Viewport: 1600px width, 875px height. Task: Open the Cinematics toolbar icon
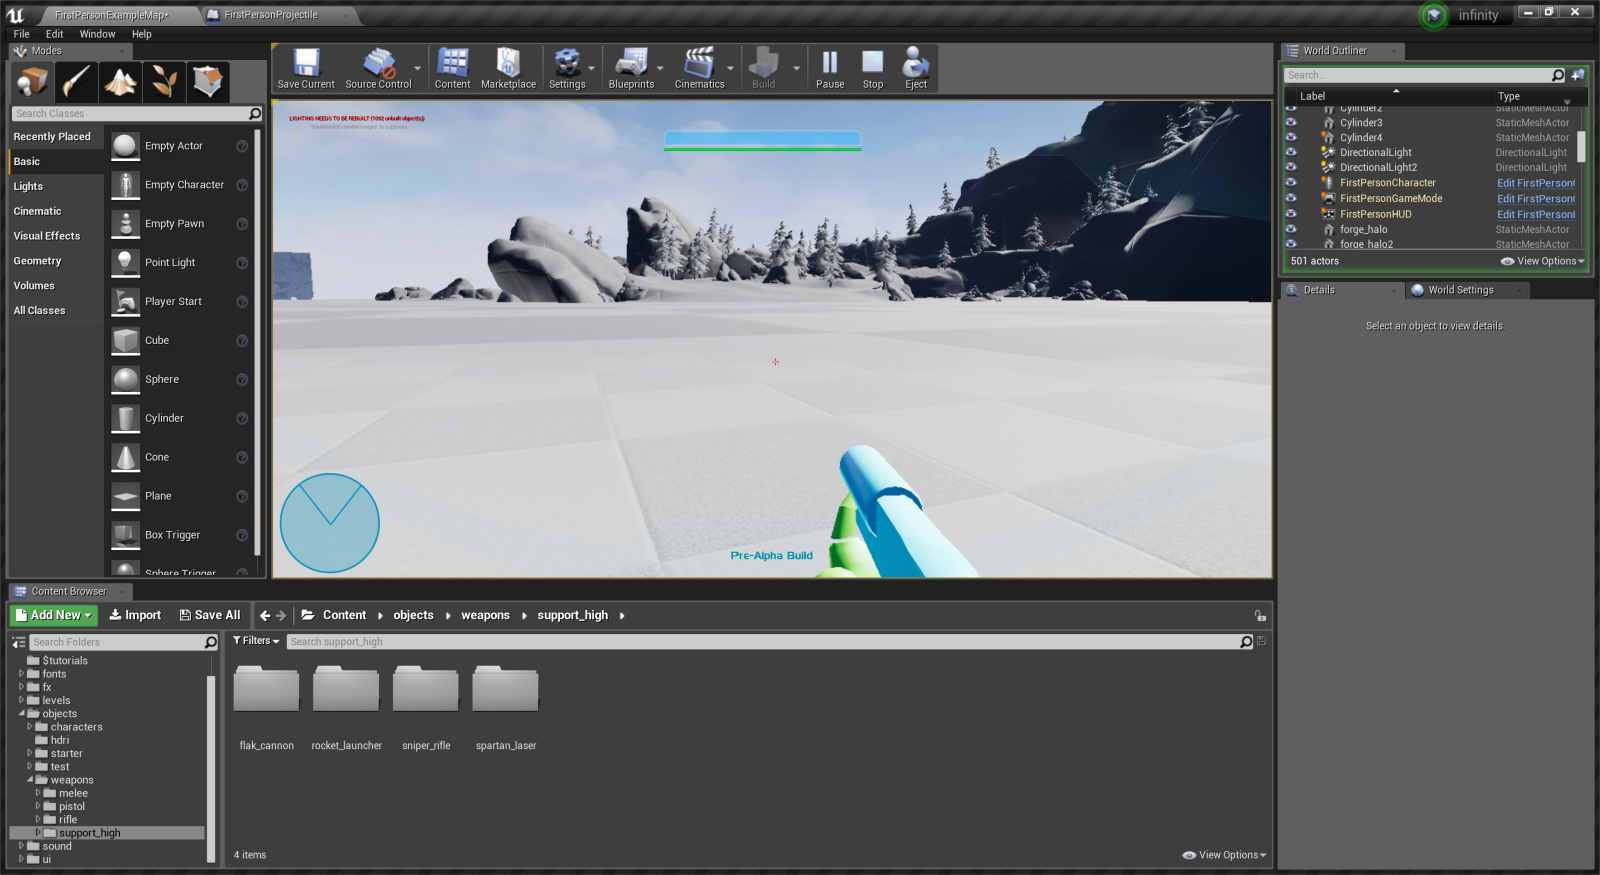pos(699,62)
